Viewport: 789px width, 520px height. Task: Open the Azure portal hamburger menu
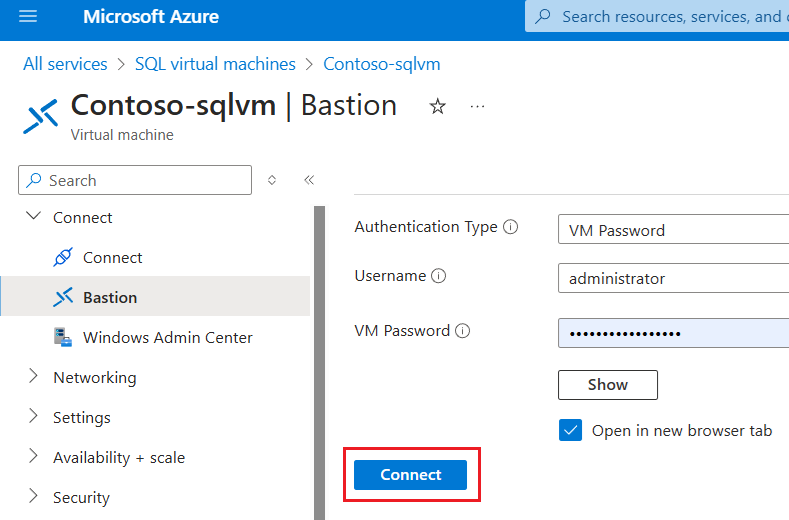tap(27, 17)
